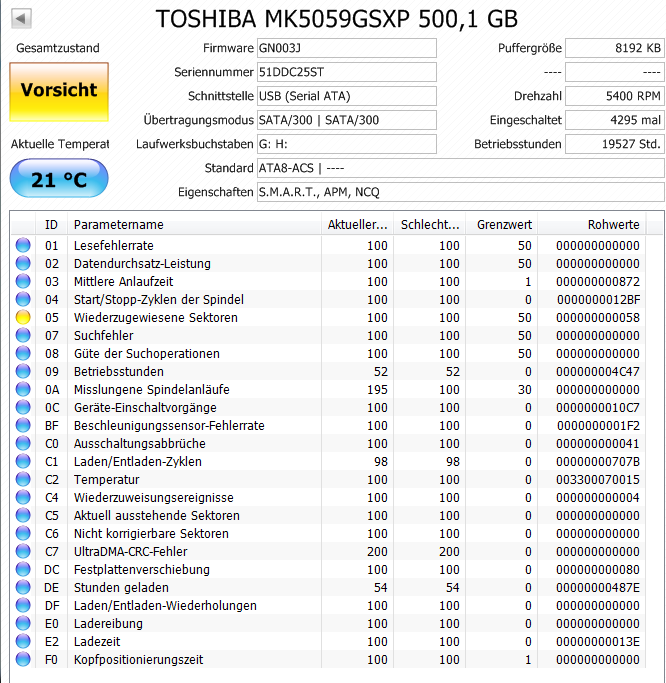Click the Rohwerte column header
666x683 pixels.
click(x=592, y=225)
